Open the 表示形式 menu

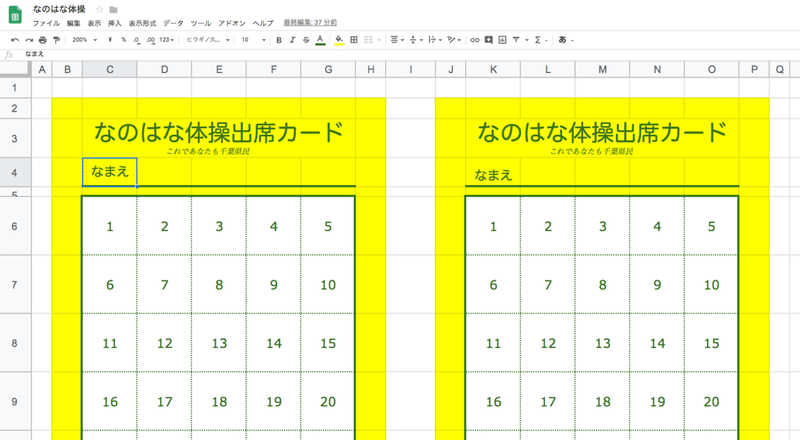(x=142, y=23)
